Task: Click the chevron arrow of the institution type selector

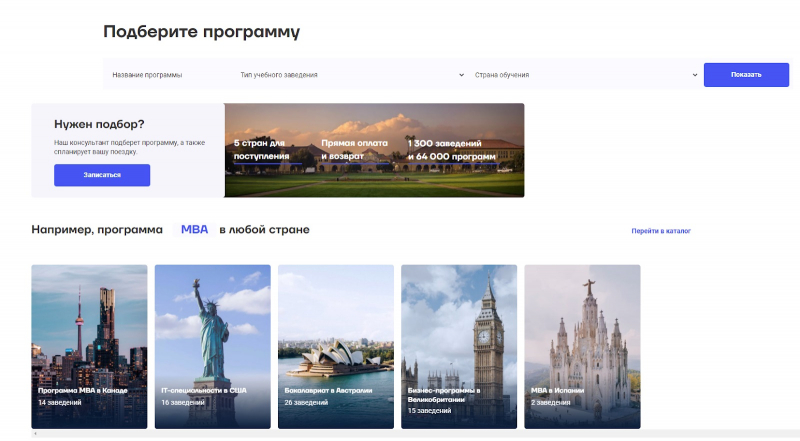Action: click(x=461, y=75)
